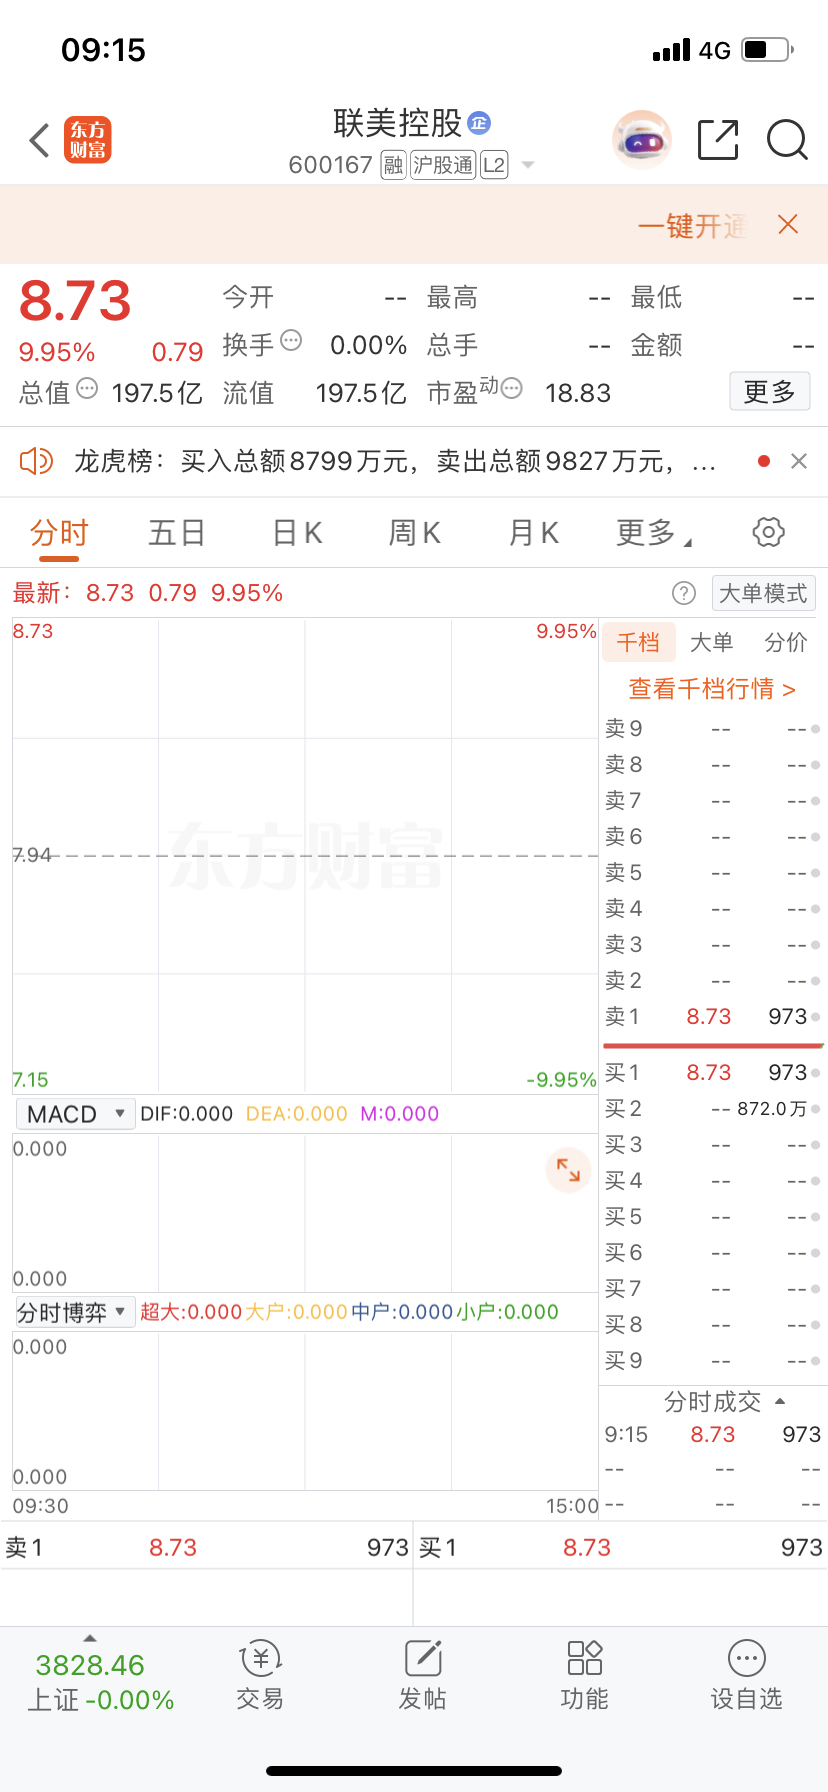Open the 总值 info bubble icon
828x1792 pixels.
tap(87, 388)
